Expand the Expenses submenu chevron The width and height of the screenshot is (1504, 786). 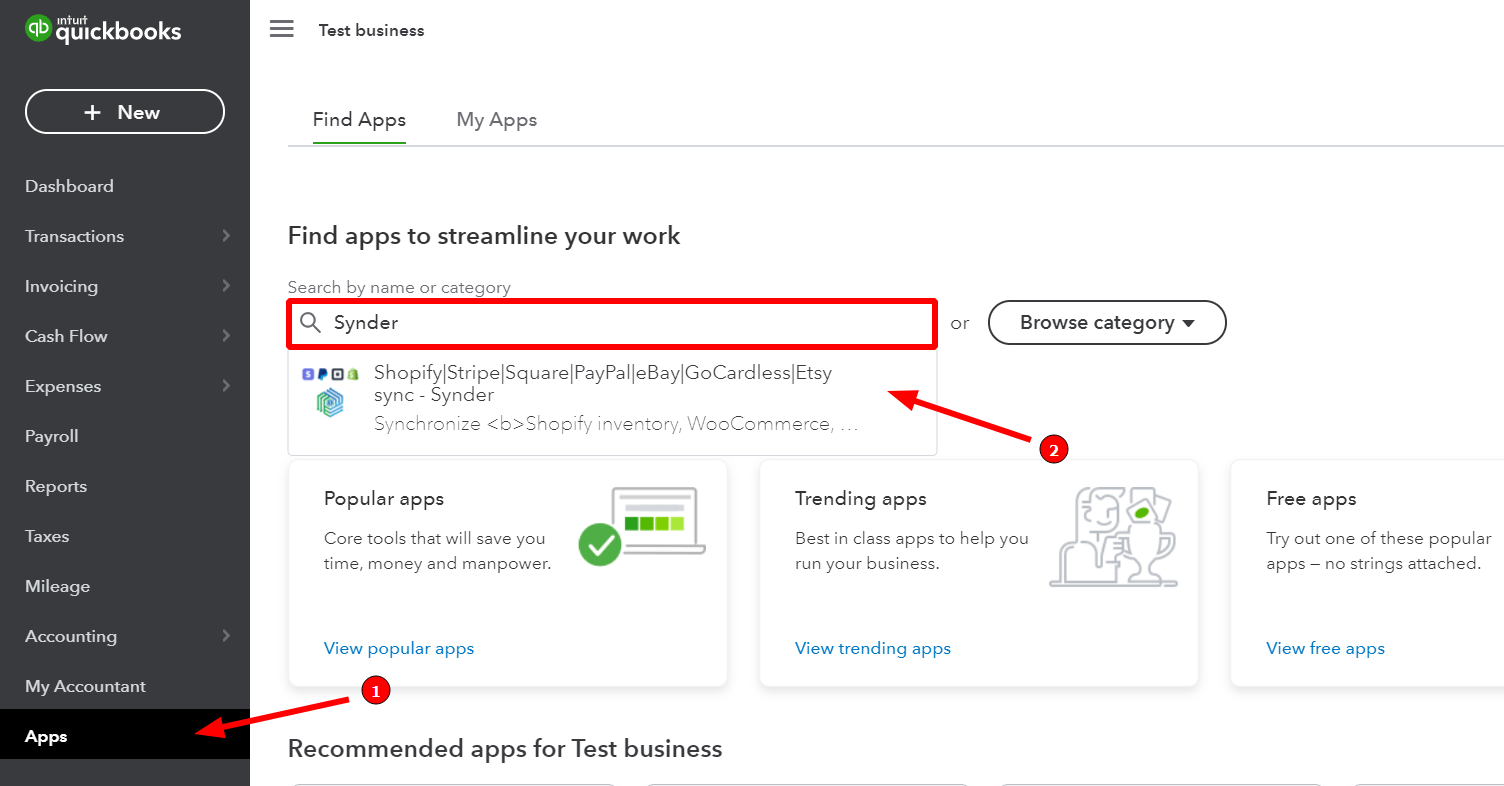point(226,386)
